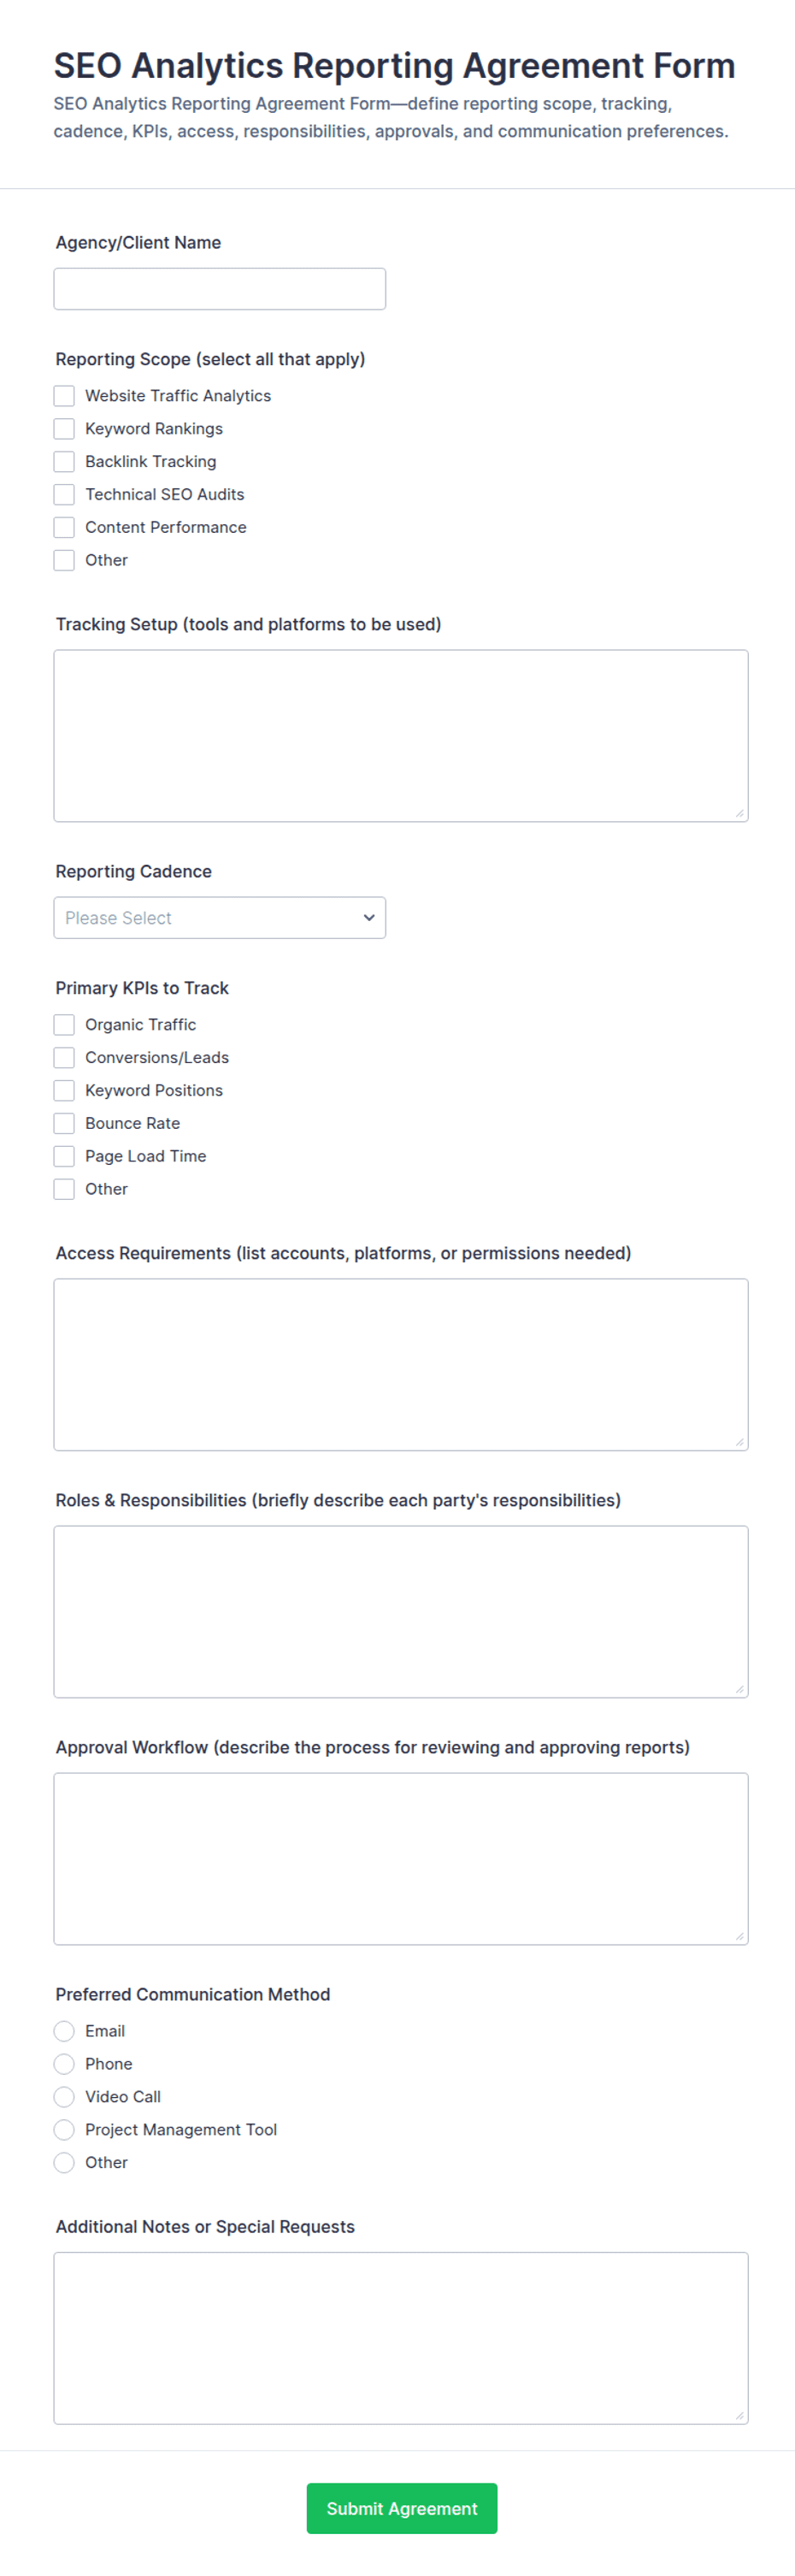This screenshot has width=795, height=2576.
Task: Tick the Keyword Rankings checkbox
Action: 64,429
